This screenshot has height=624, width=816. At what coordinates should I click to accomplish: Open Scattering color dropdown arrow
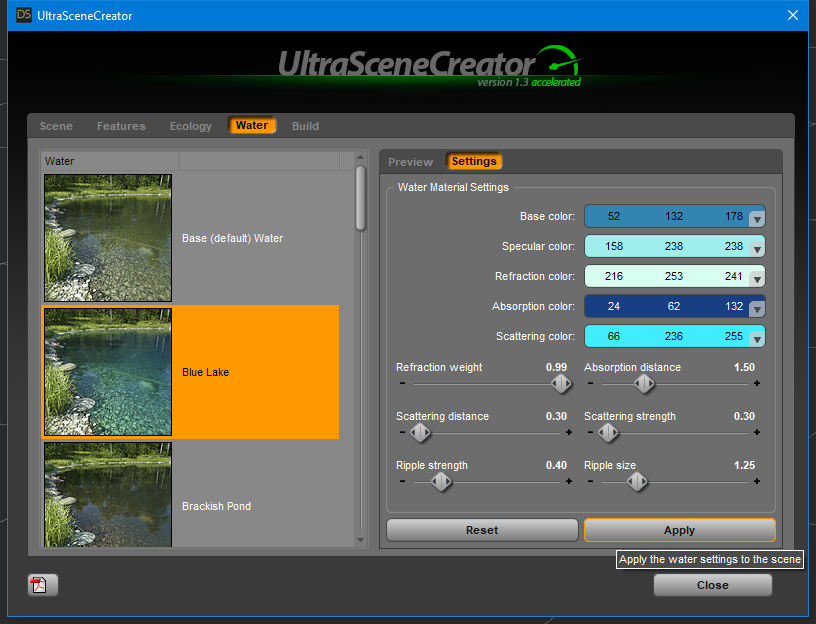[x=757, y=340]
